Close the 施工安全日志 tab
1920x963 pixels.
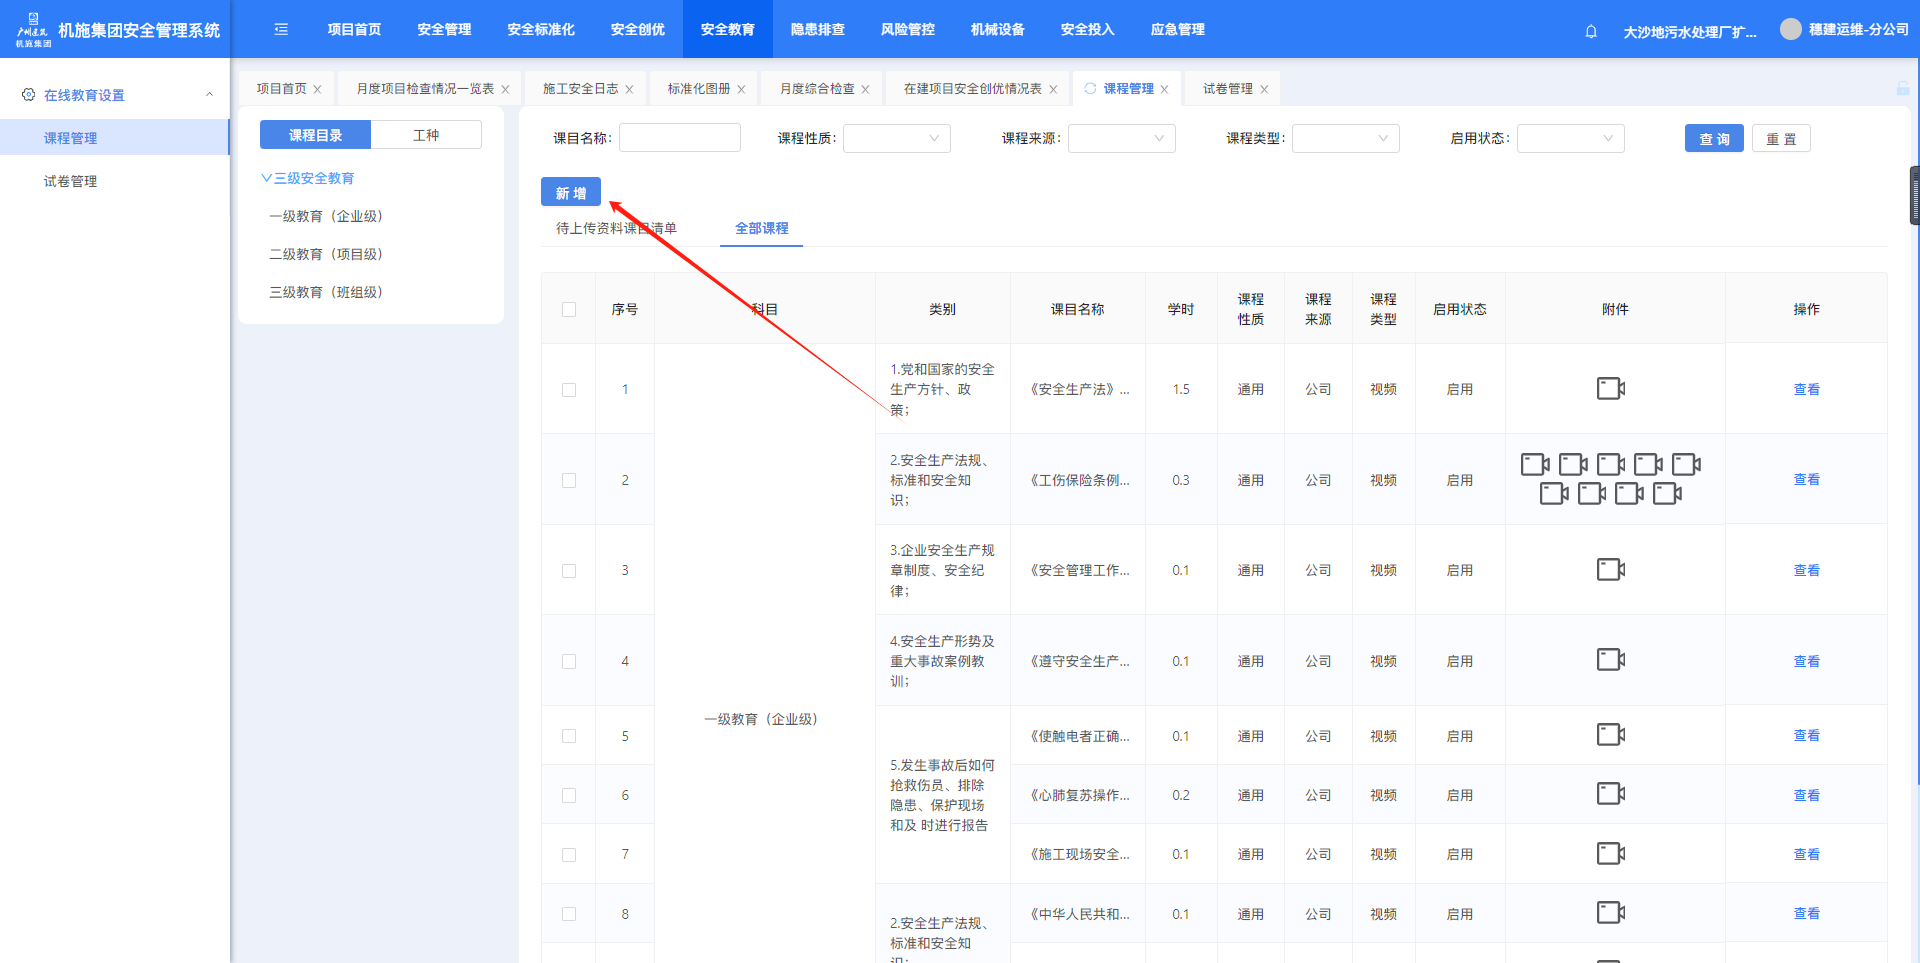coord(629,89)
